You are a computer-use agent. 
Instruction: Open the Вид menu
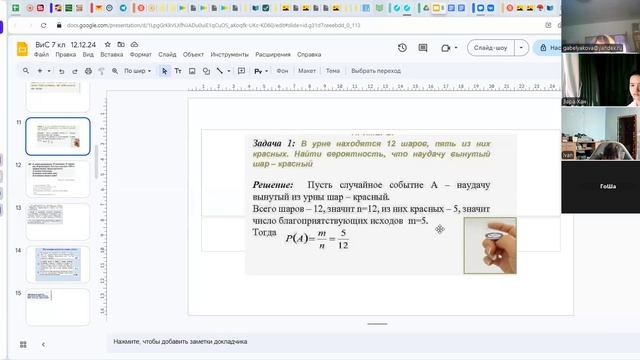click(88, 54)
